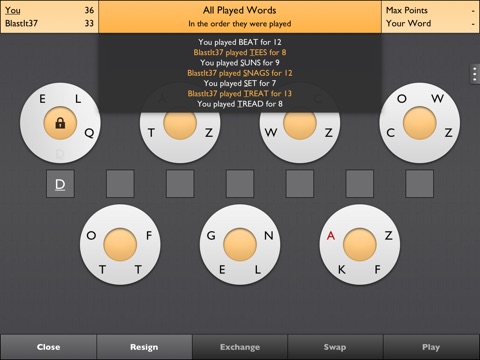
Task: Pick letter F on the O-F-T-T dial
Action: (x=149, y=235)
